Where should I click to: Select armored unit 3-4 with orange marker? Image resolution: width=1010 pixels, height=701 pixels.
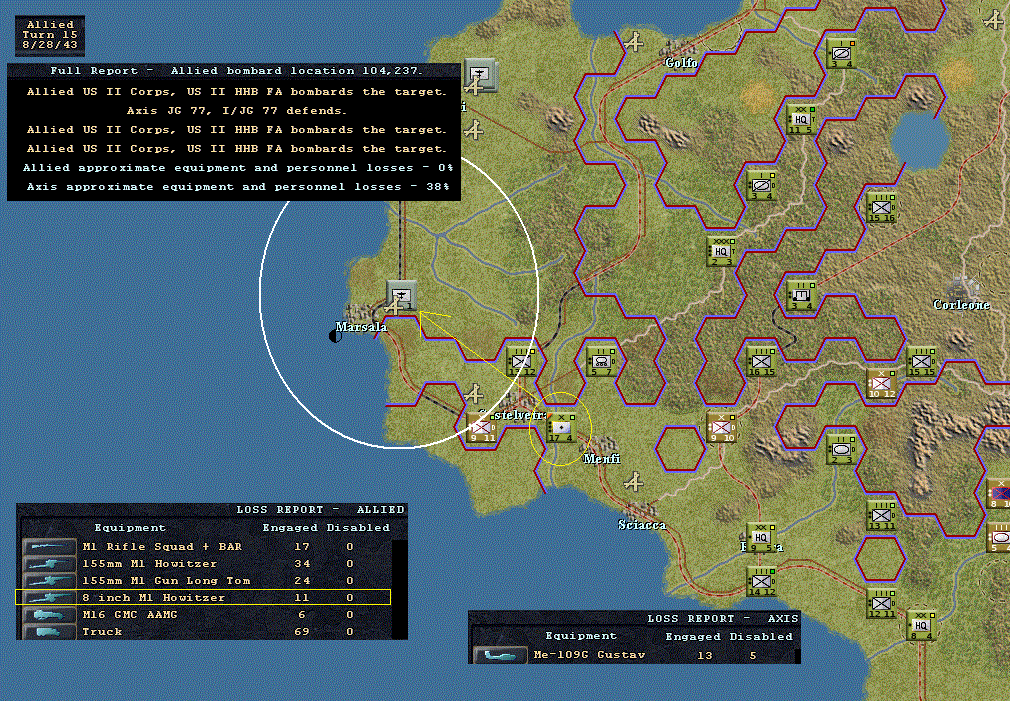841,54
